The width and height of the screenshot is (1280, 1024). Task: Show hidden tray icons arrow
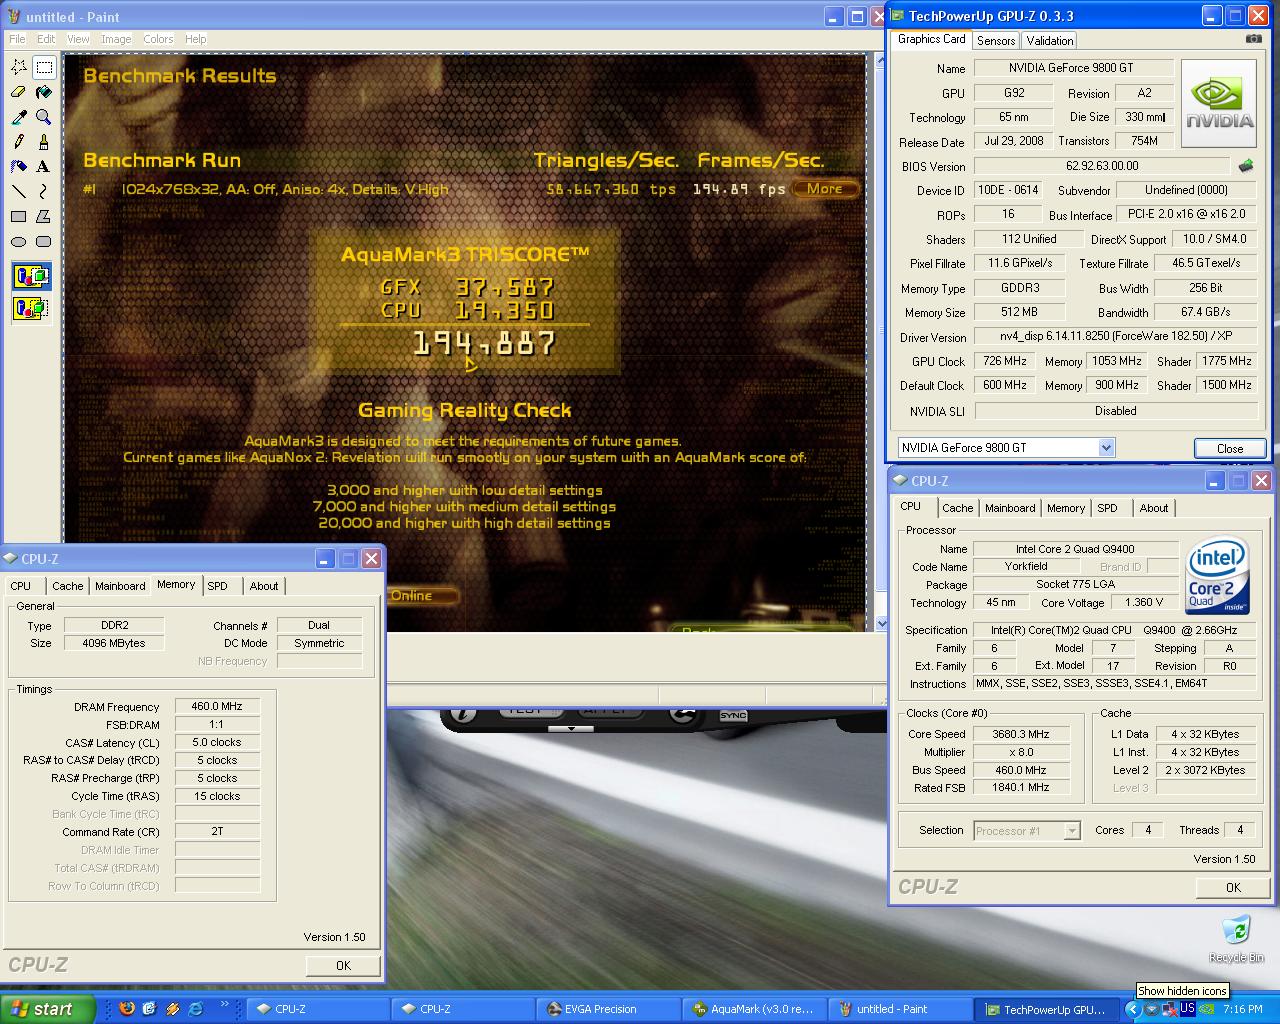click(1133, 1009)
